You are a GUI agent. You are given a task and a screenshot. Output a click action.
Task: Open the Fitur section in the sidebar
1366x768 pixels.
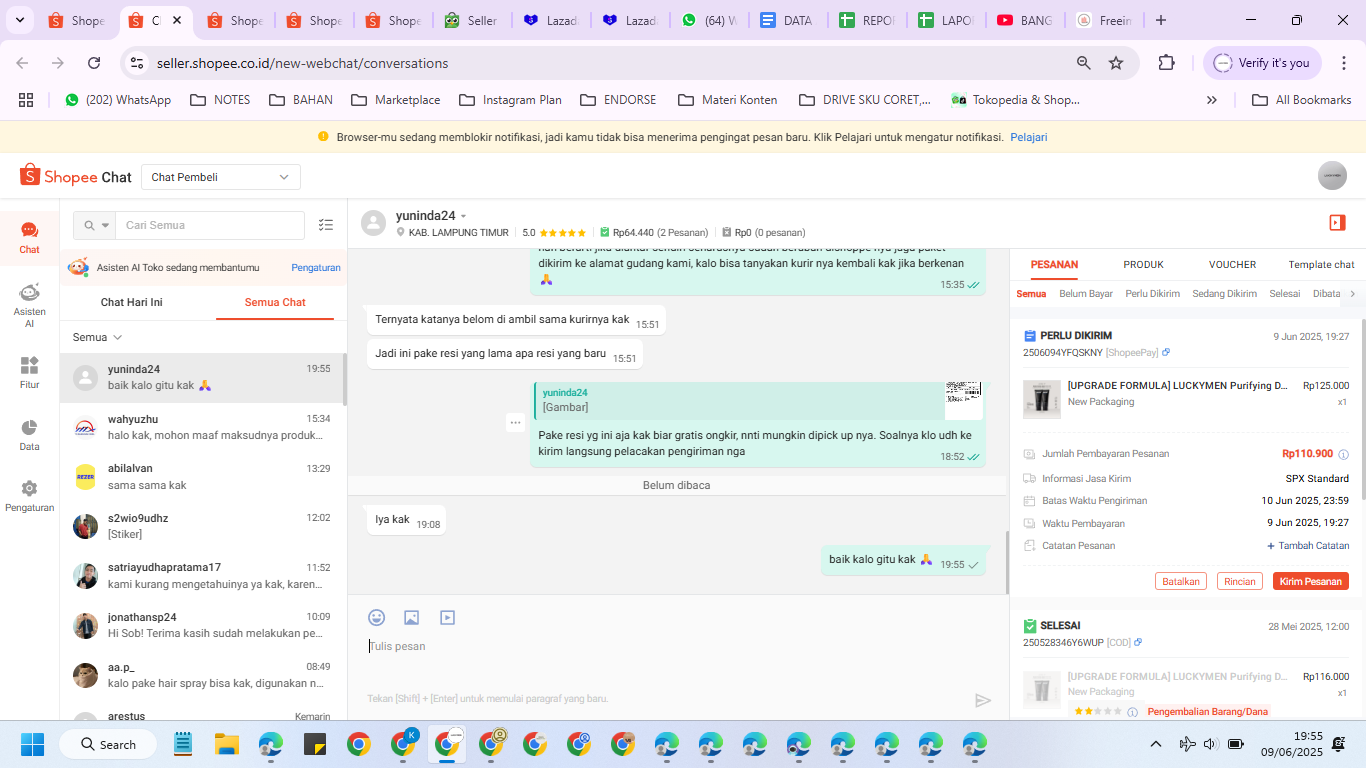pos(29,373)
